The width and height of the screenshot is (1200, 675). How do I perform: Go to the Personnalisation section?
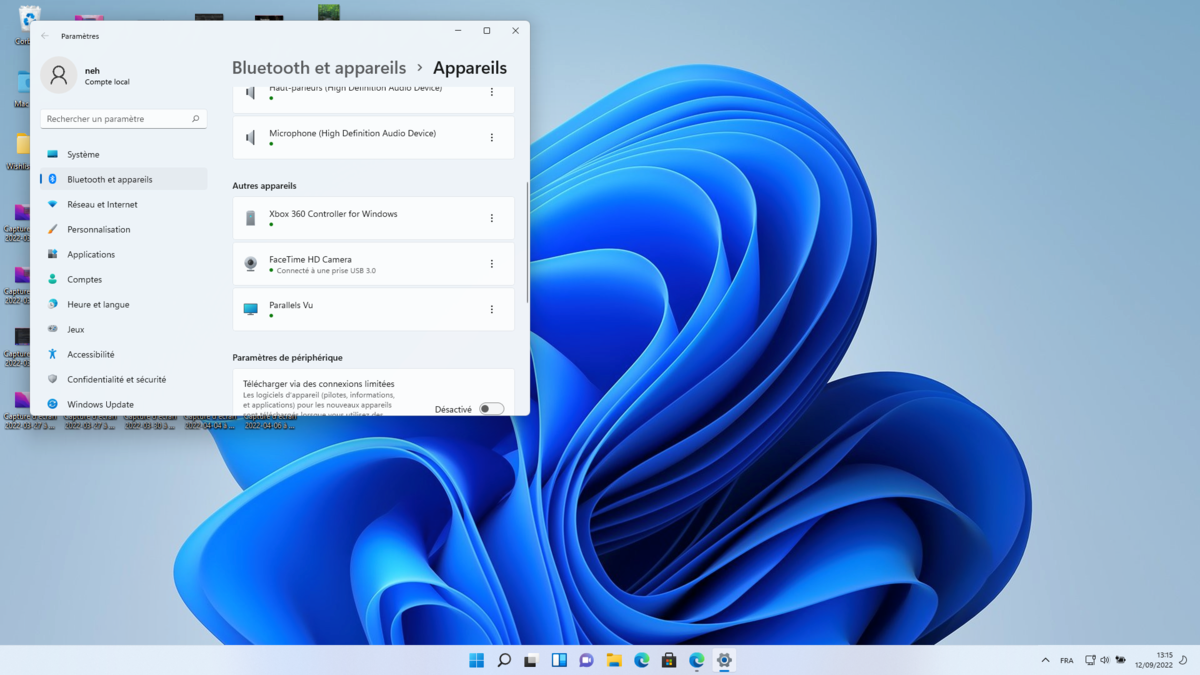pos(124,229)
